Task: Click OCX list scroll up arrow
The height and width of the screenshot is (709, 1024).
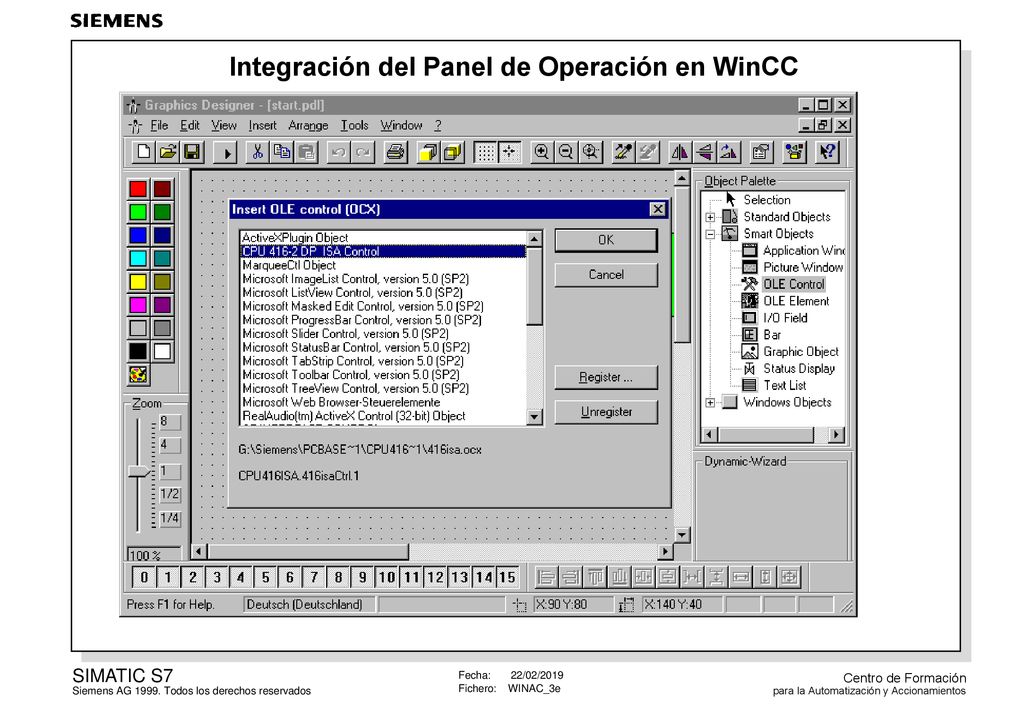Action: [534, 239]
